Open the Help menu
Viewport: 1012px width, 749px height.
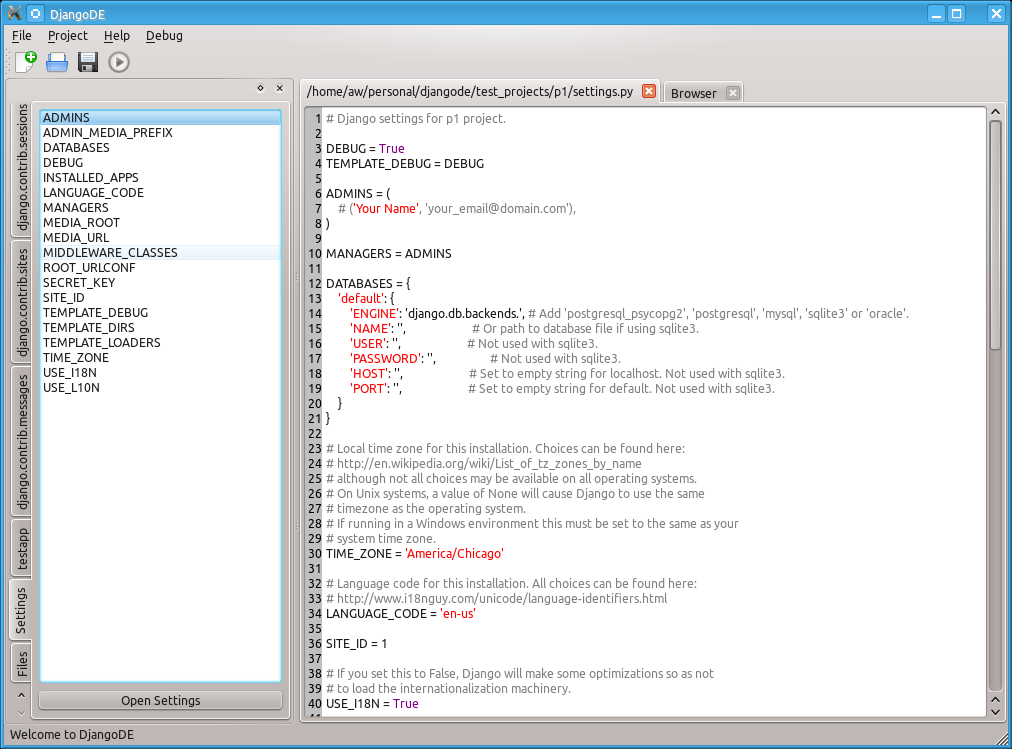click(x=117, y=35)
